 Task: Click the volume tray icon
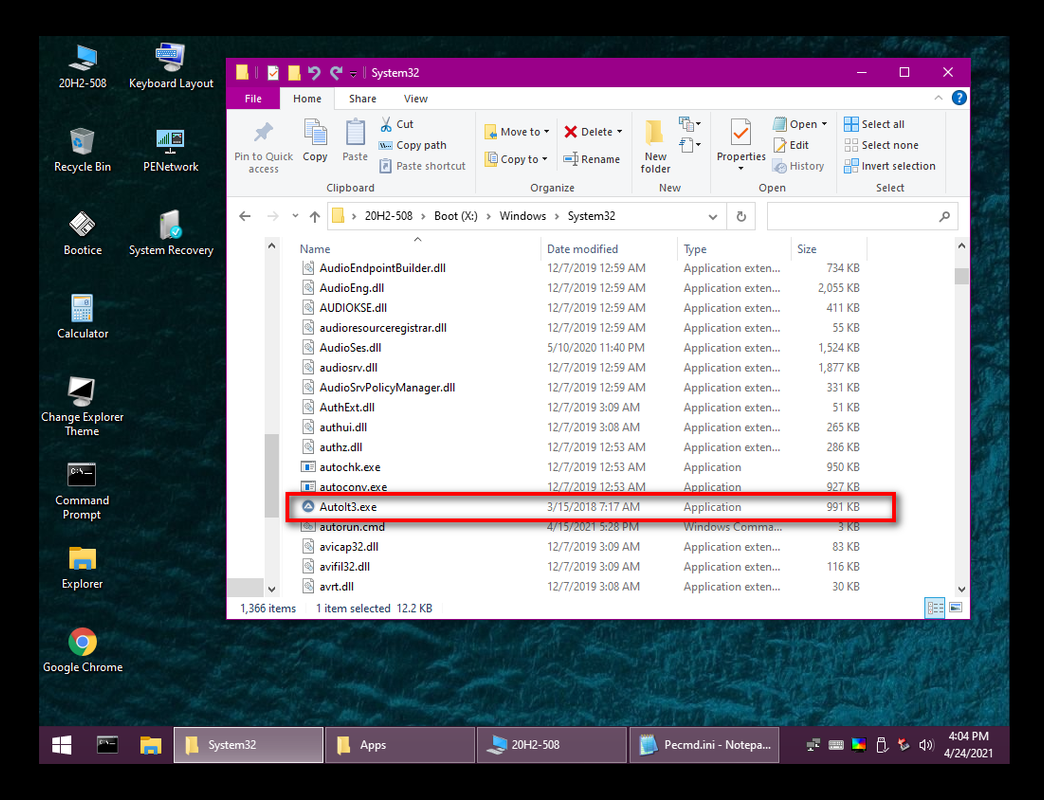(x=926, y=745)
